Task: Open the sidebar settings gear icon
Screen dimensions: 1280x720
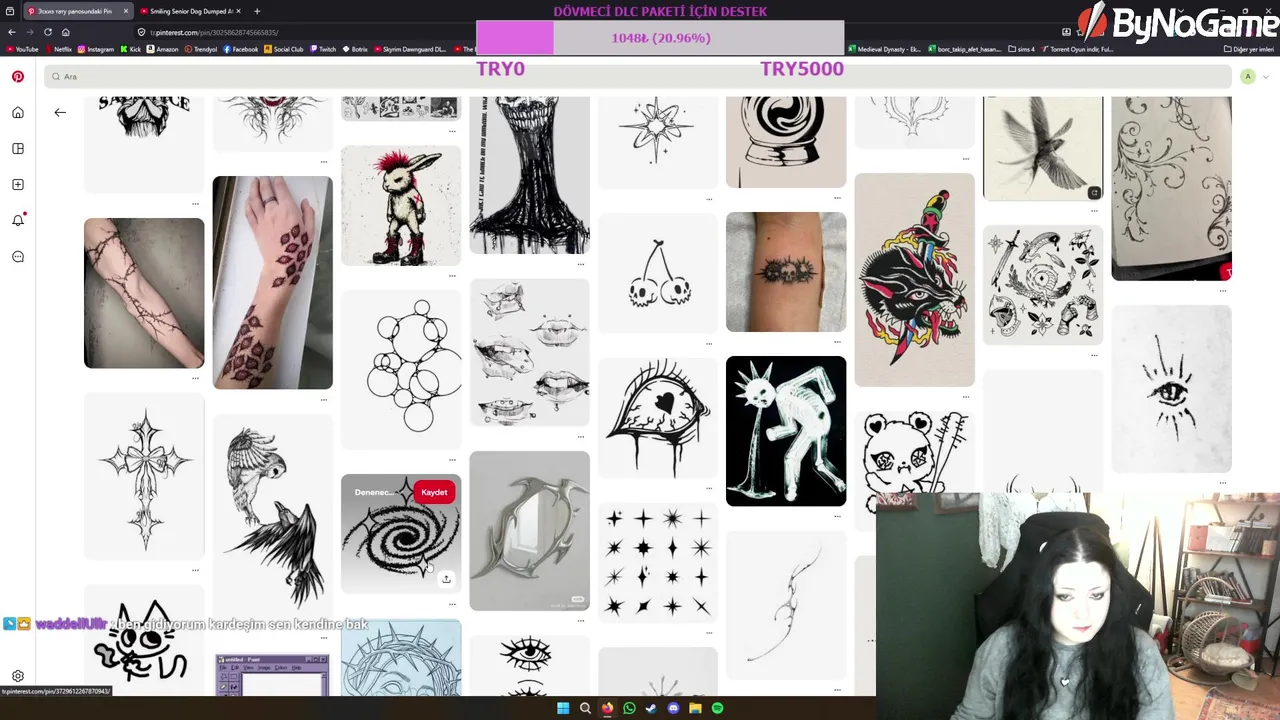Action: click(18, 676)
